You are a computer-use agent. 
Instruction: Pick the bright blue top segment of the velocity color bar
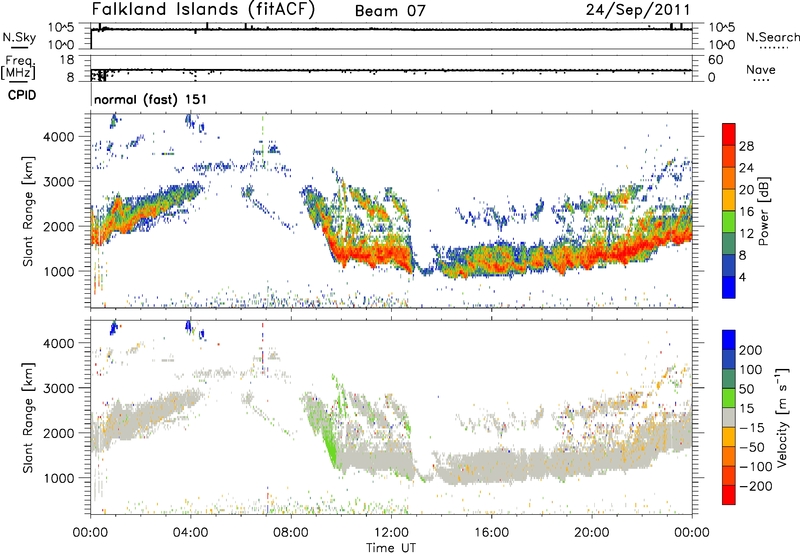pyautogui.click(x=729, y=340)
